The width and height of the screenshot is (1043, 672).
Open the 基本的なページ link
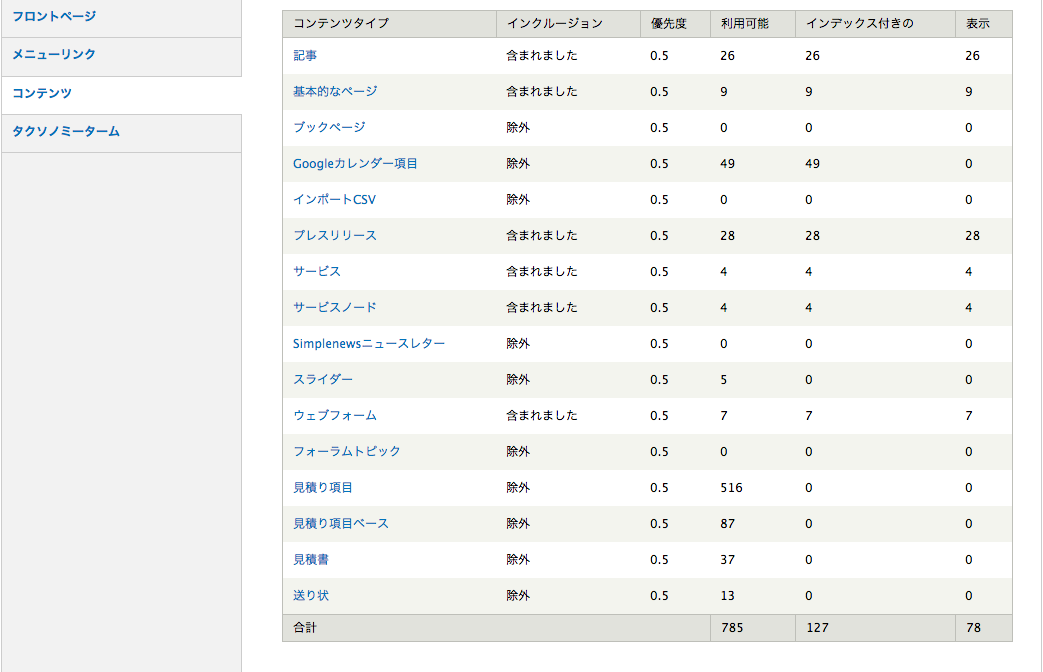click(x=335, y=92)
